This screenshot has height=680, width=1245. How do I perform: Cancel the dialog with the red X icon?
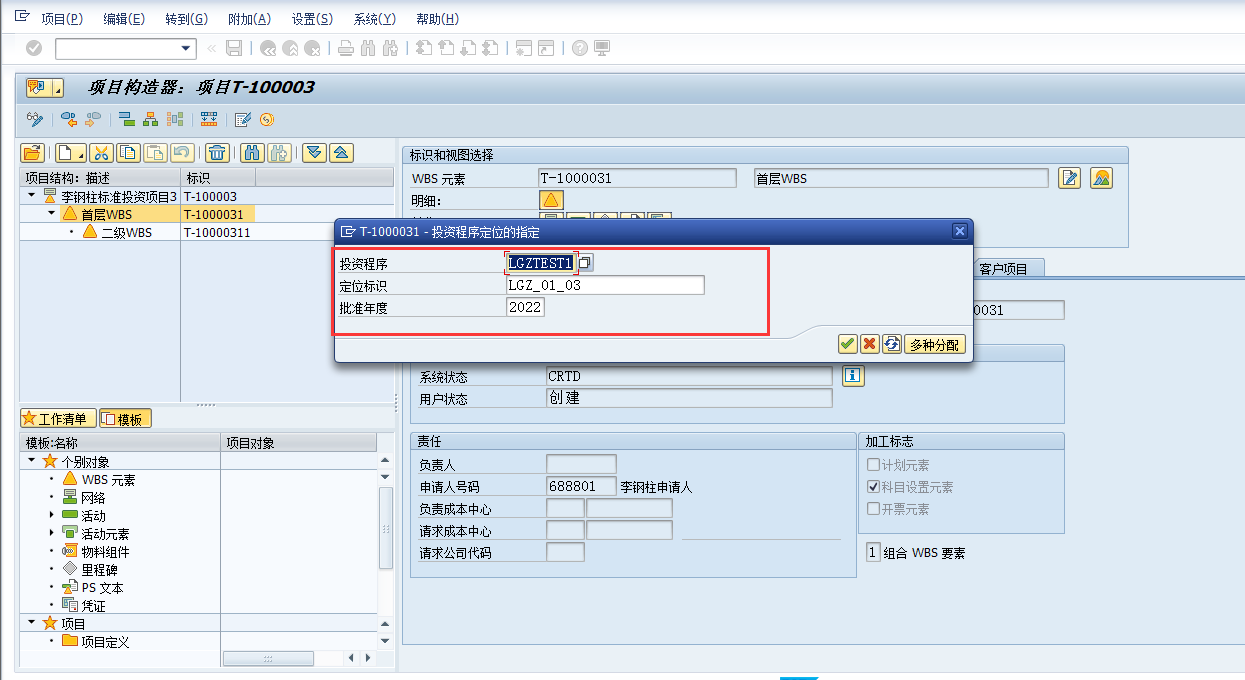coord(869,344)
